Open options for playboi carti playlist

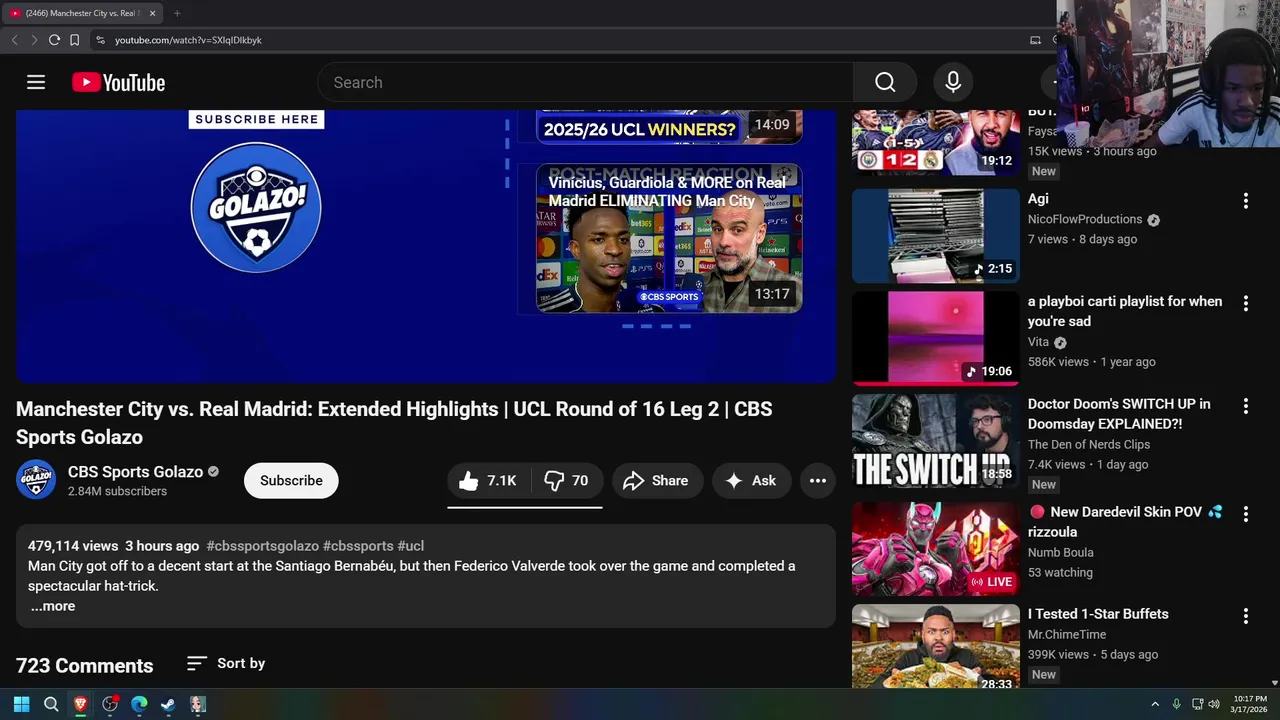pos(1245,303)
